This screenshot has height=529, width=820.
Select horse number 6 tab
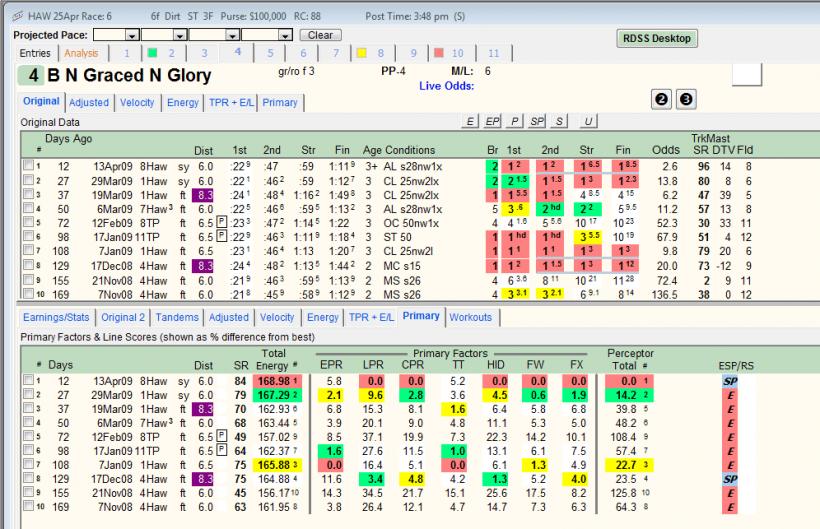click(x=303, y=53)
